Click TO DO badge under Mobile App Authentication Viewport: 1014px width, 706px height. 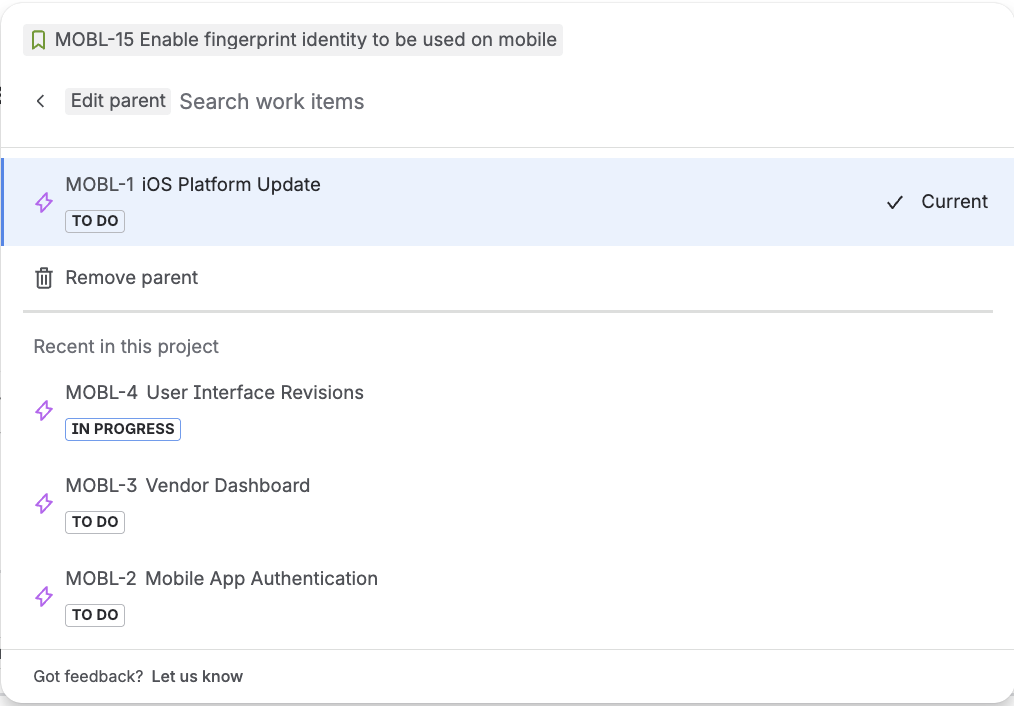pyautogui.click(x=95, y=615)
